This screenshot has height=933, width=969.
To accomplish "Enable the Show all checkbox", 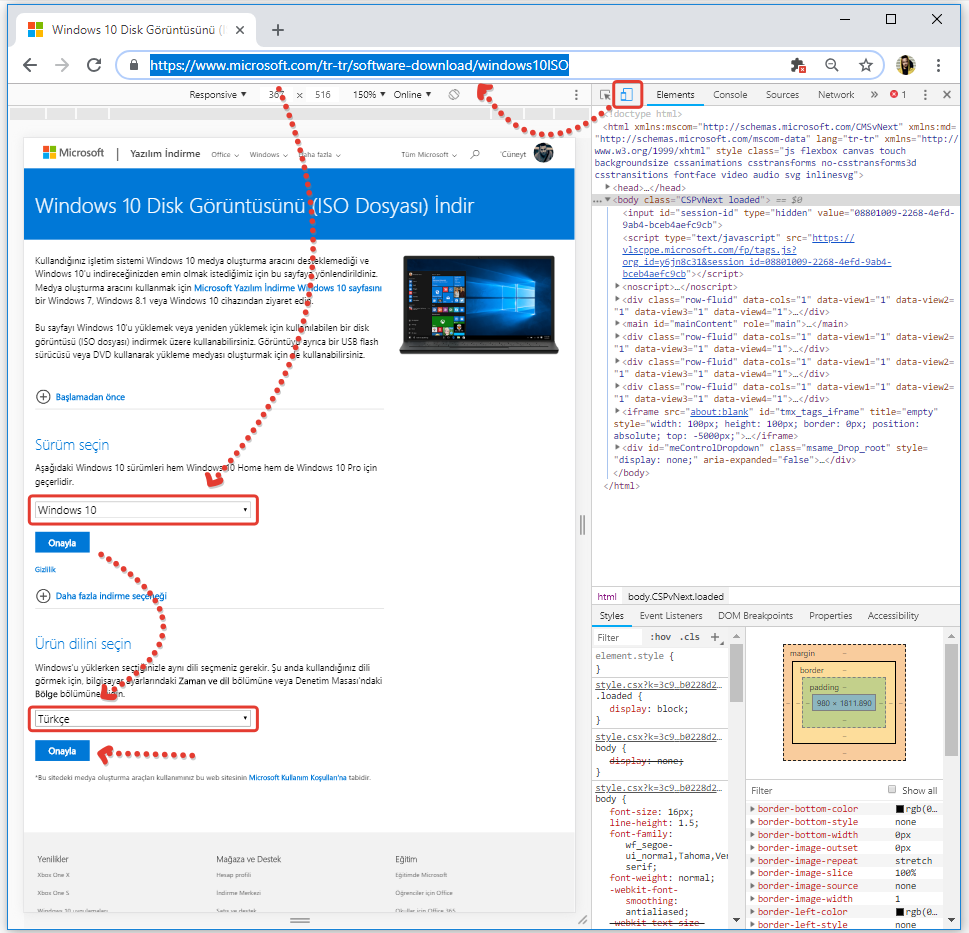I will (893, 790).
